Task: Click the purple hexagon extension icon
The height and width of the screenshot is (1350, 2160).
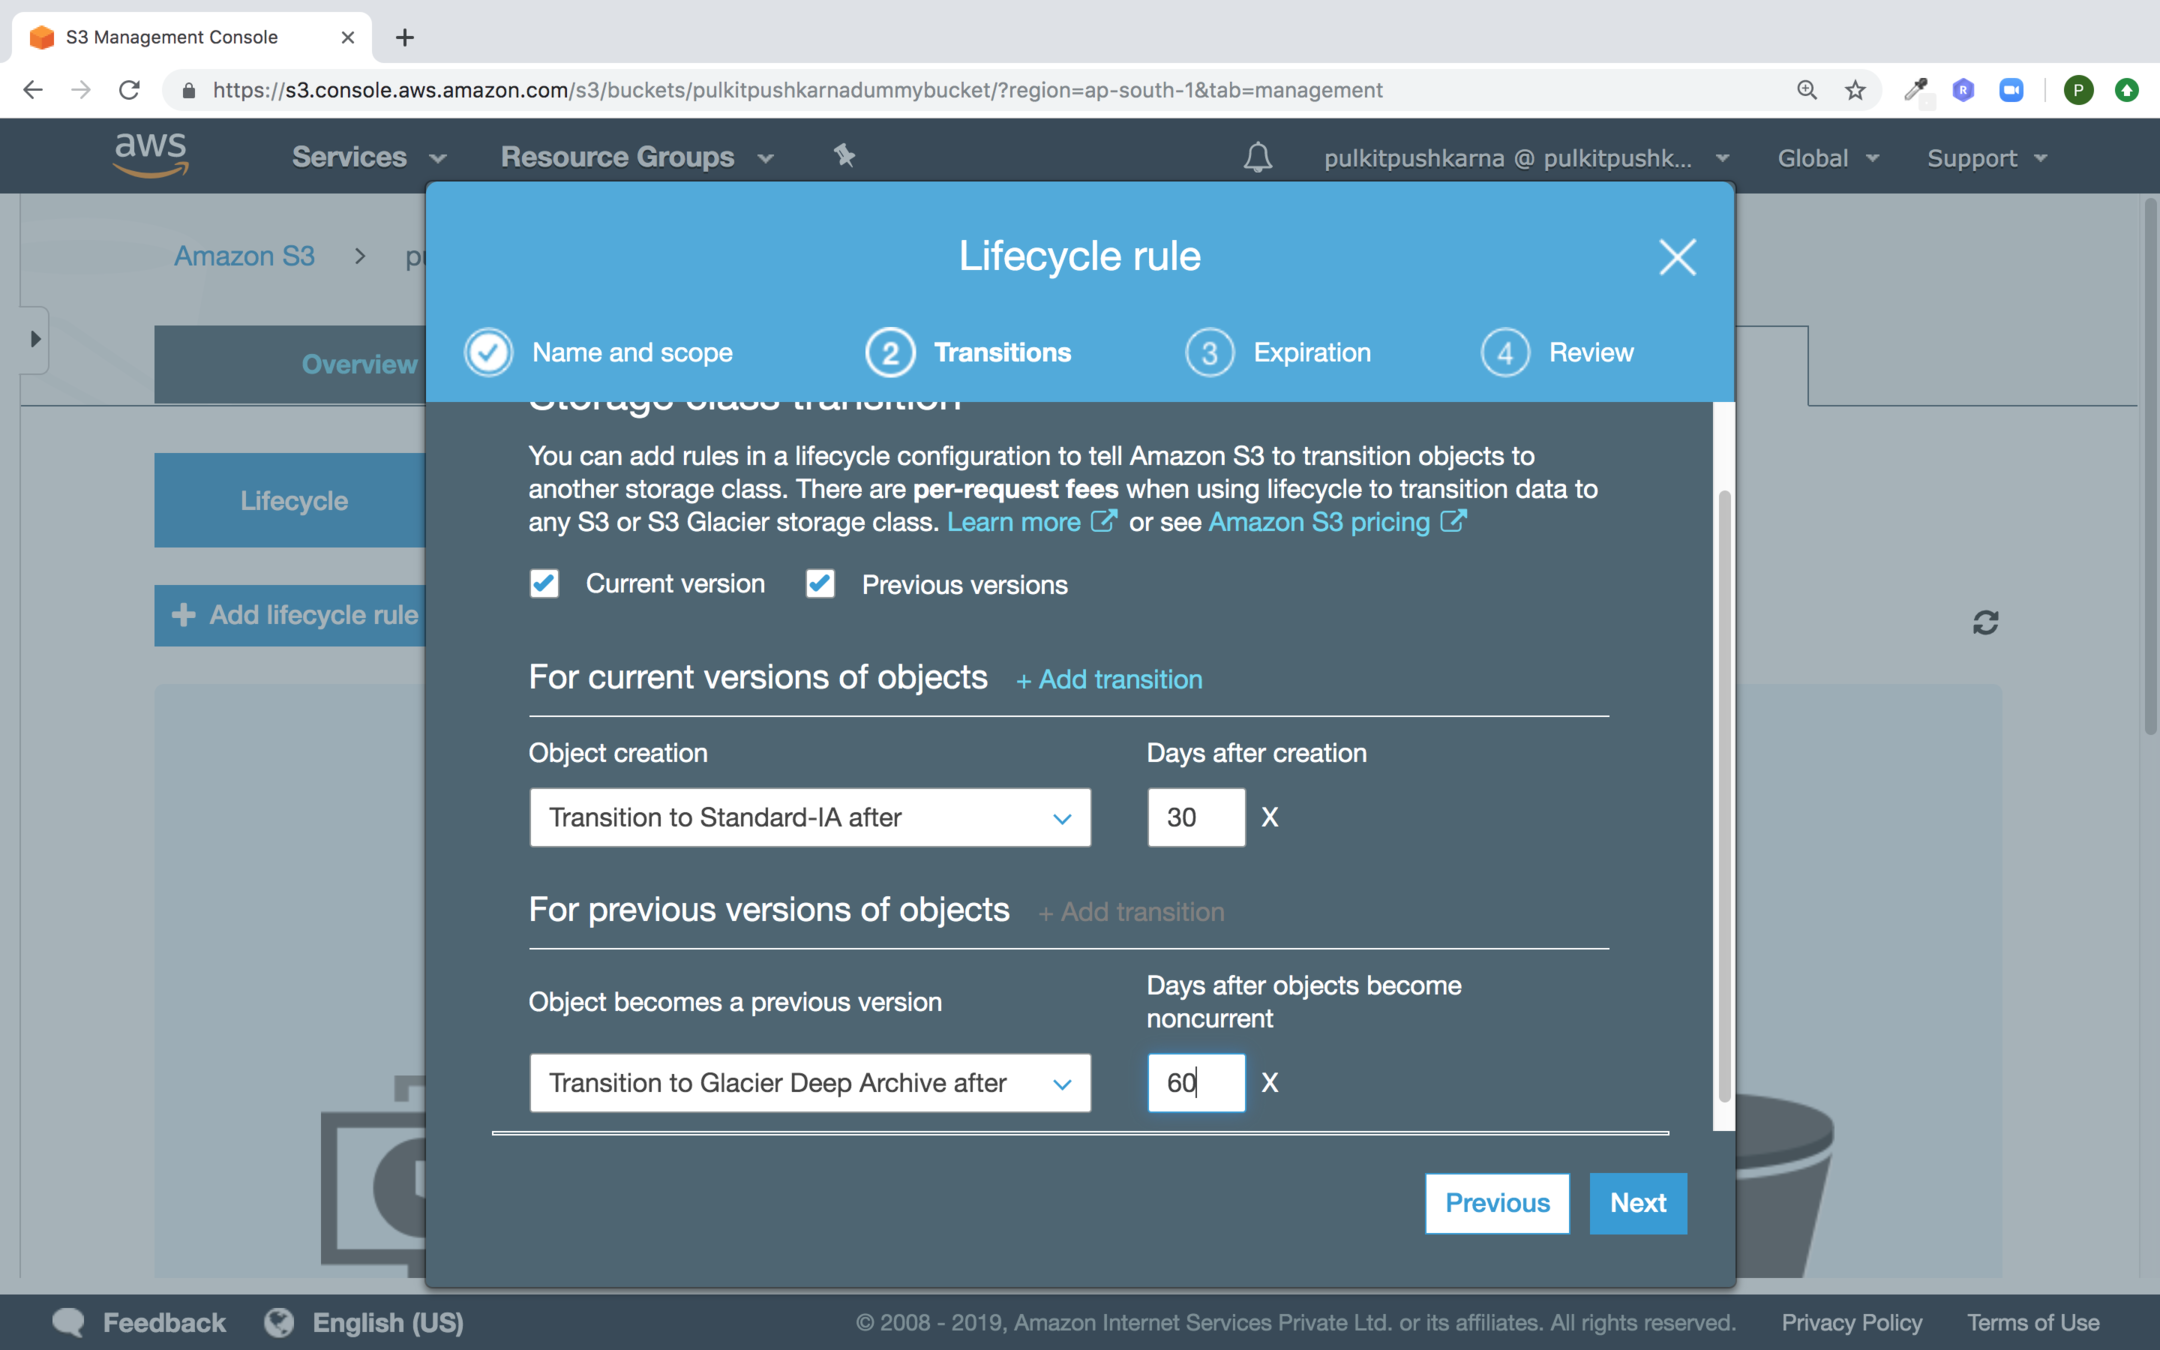Action: pos(1964,90)
